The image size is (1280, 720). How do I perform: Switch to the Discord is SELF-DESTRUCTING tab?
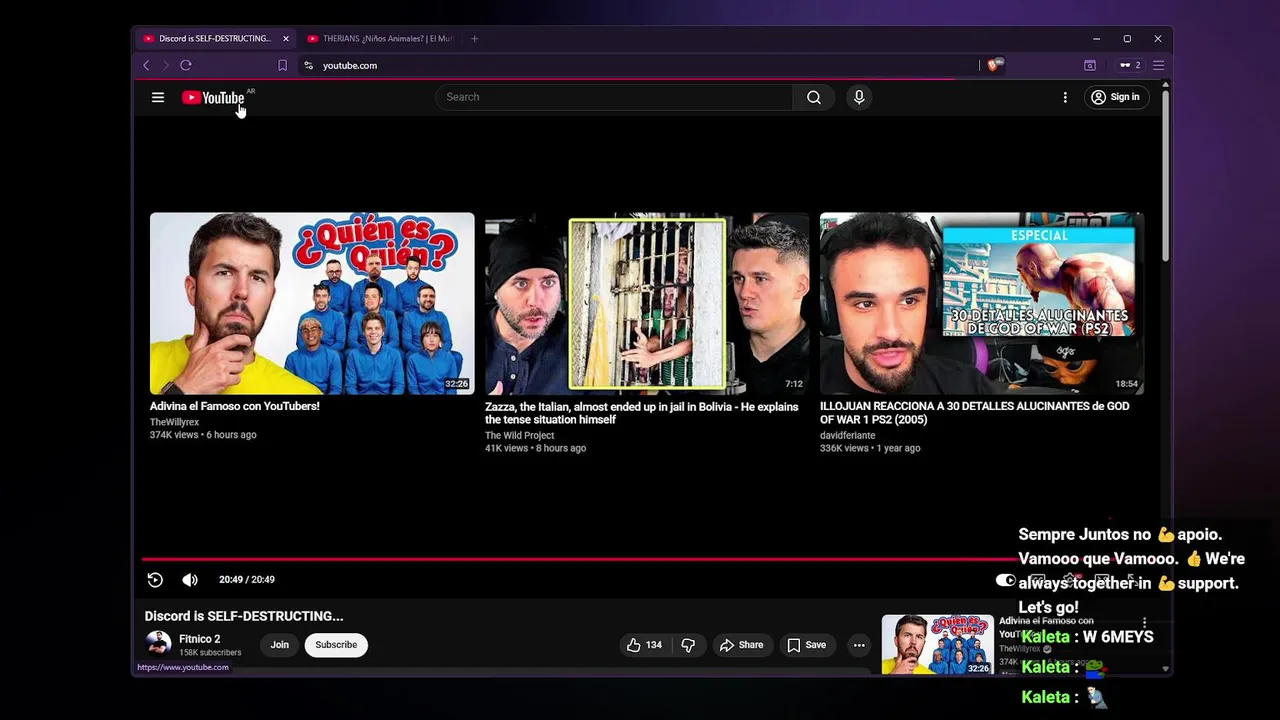(x=215, y=39)
